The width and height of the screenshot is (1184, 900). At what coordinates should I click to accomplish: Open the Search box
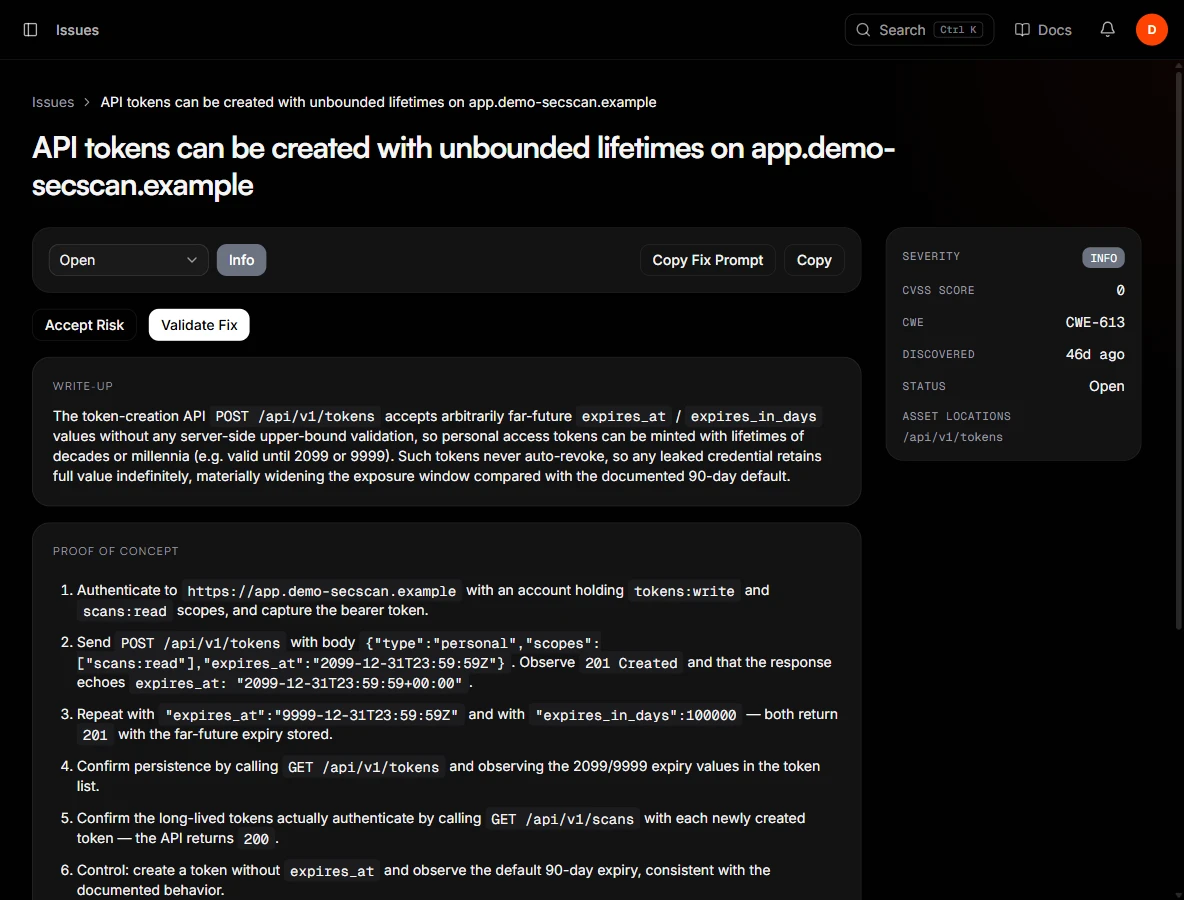[919, 29]
